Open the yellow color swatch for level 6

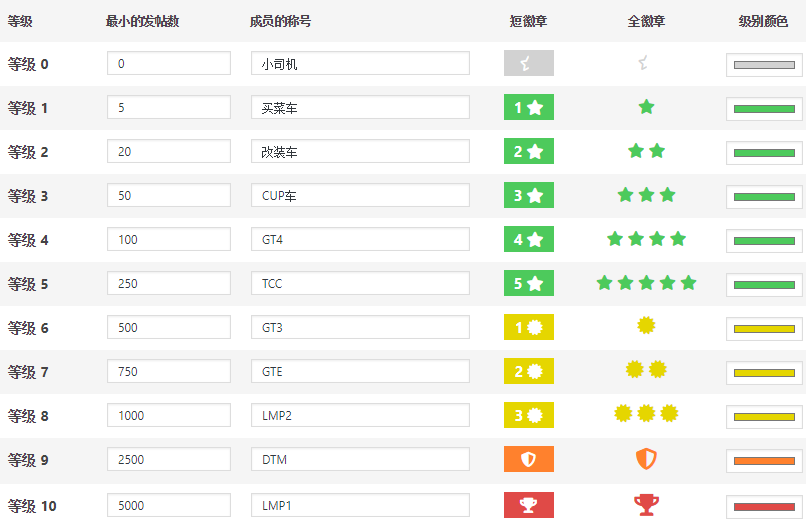(x=764, y=329)
